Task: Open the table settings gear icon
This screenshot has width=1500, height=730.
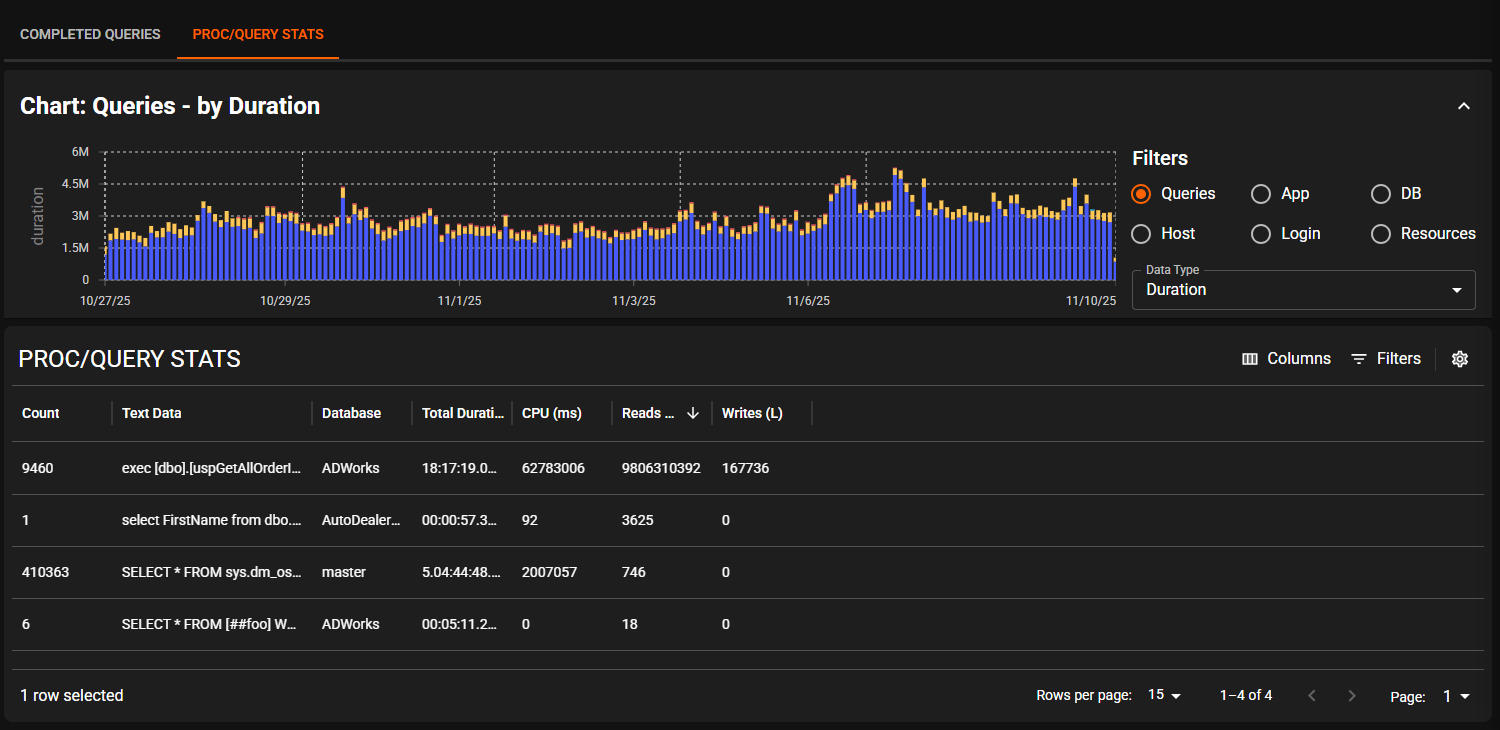Action: pos(1459,359)
